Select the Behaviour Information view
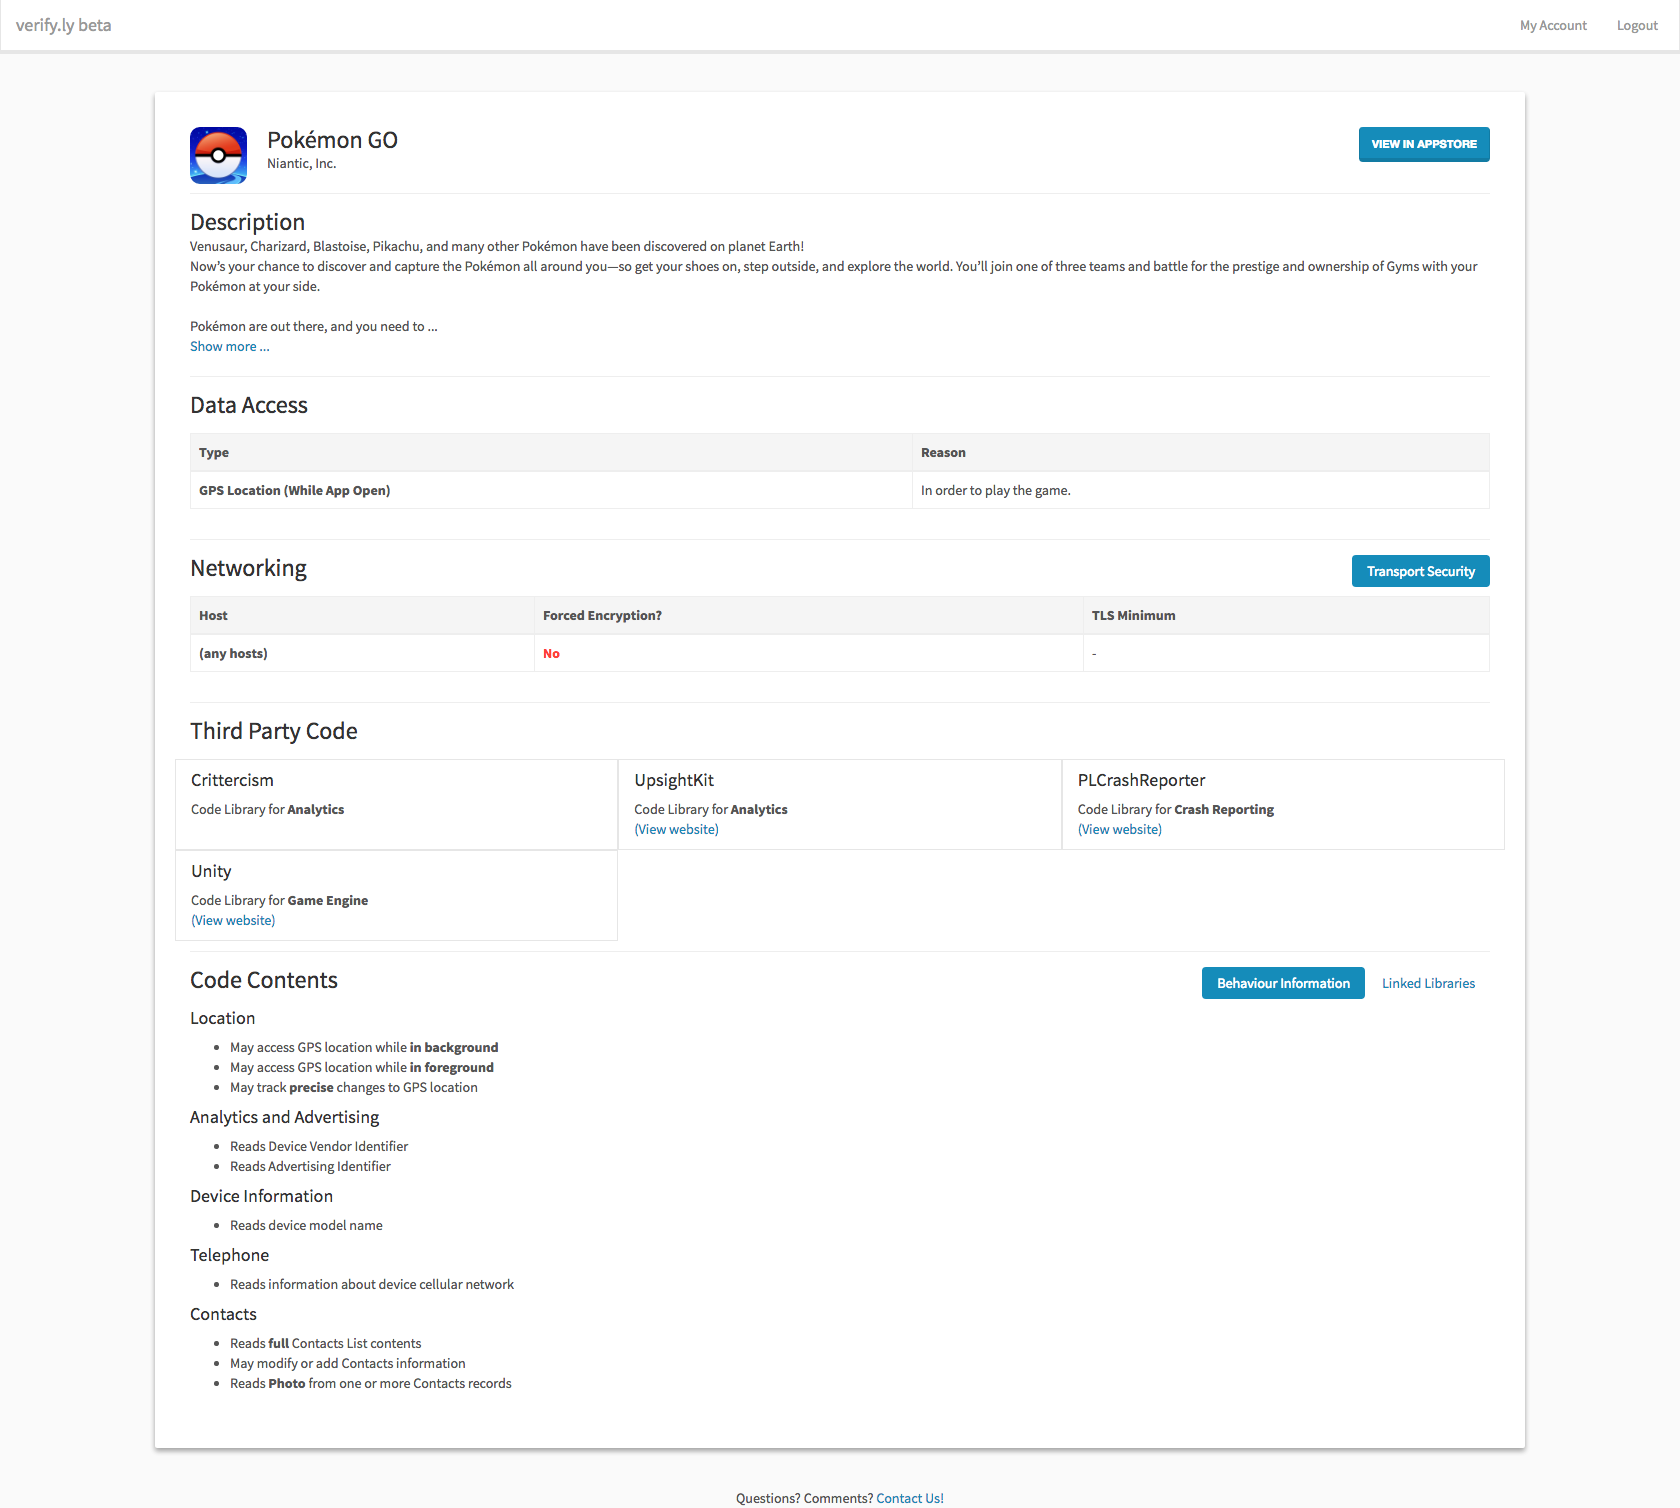This screenshot has width=1680, height=1508. [x=1283, y=983]
